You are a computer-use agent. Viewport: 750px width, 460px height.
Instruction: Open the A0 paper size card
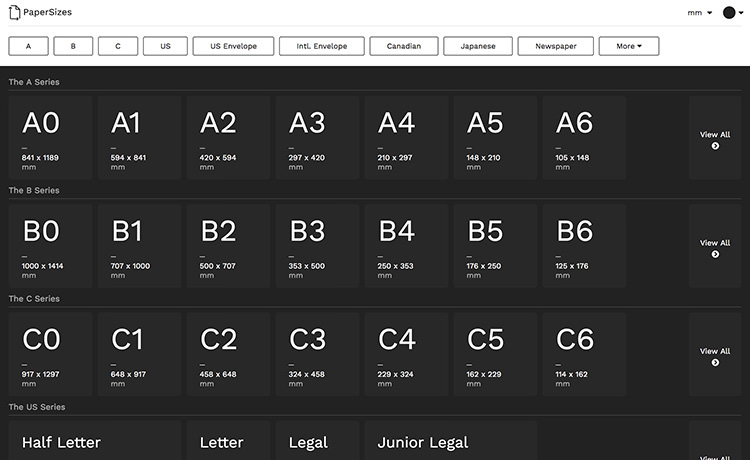point(50,138)
